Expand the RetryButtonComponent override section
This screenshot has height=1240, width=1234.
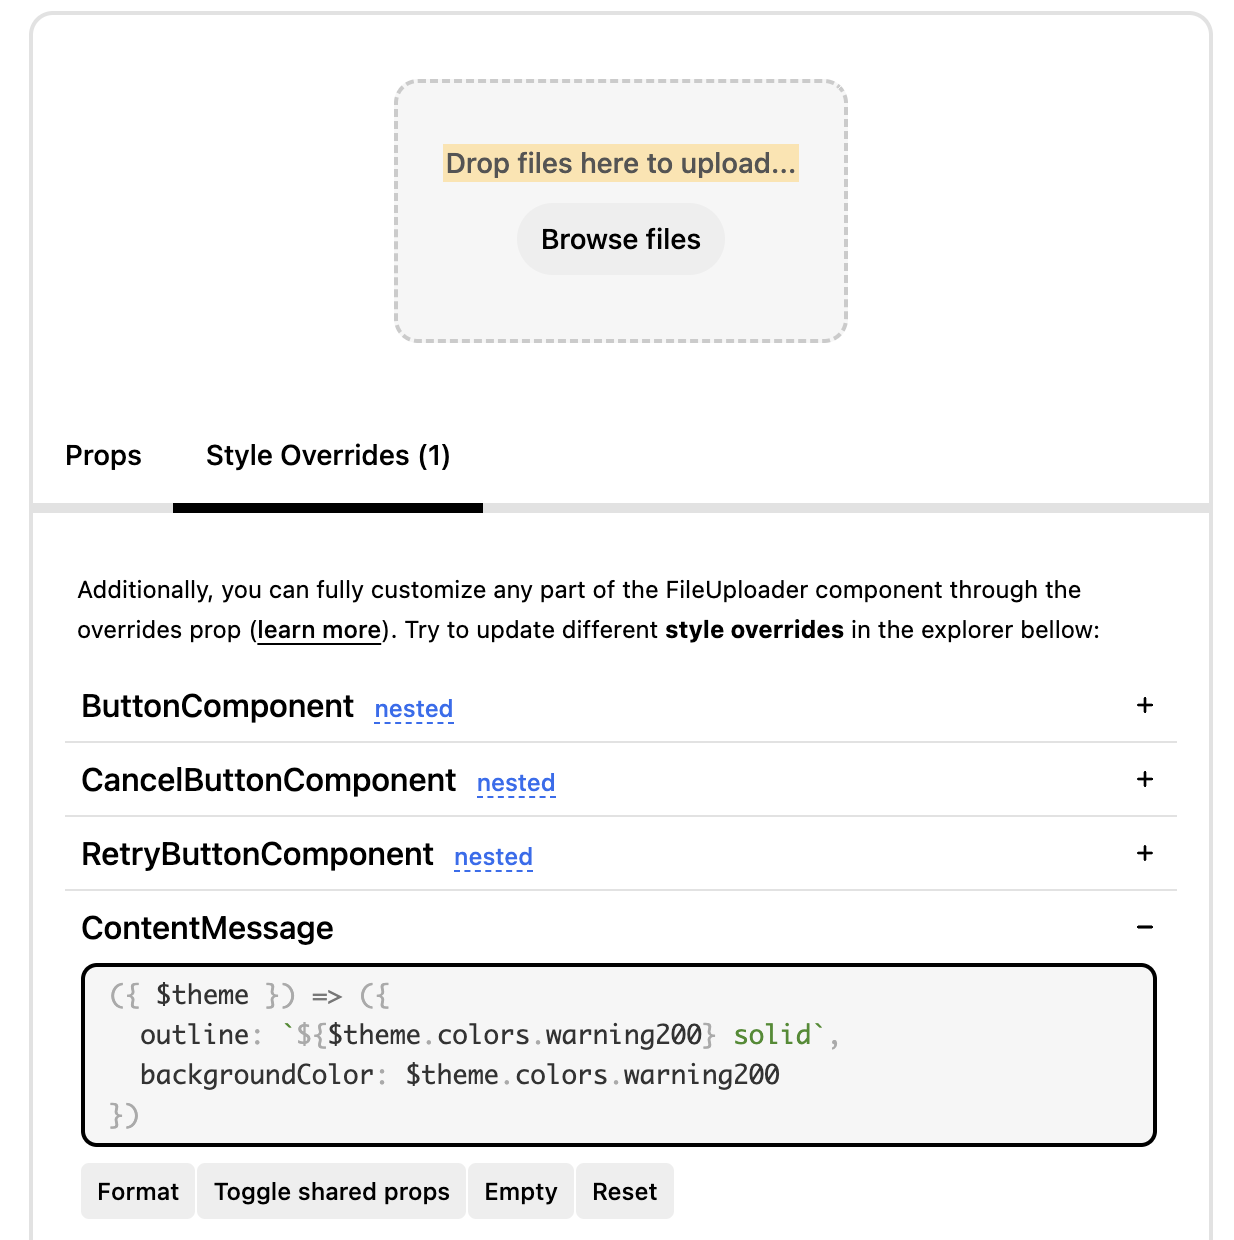257,854
